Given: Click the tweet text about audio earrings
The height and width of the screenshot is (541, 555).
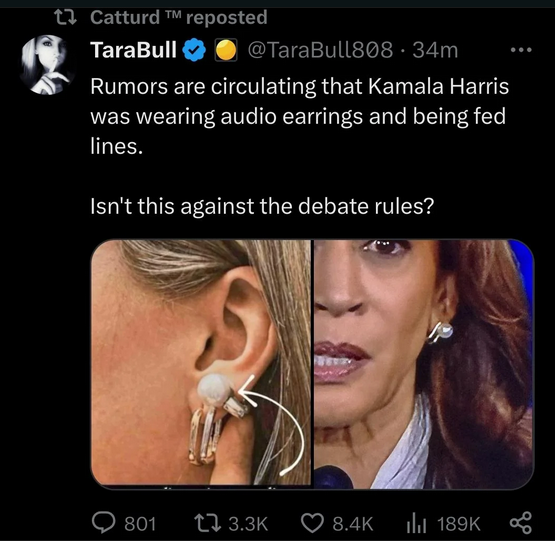Looking at the screenshot, I should pos(300,116).
